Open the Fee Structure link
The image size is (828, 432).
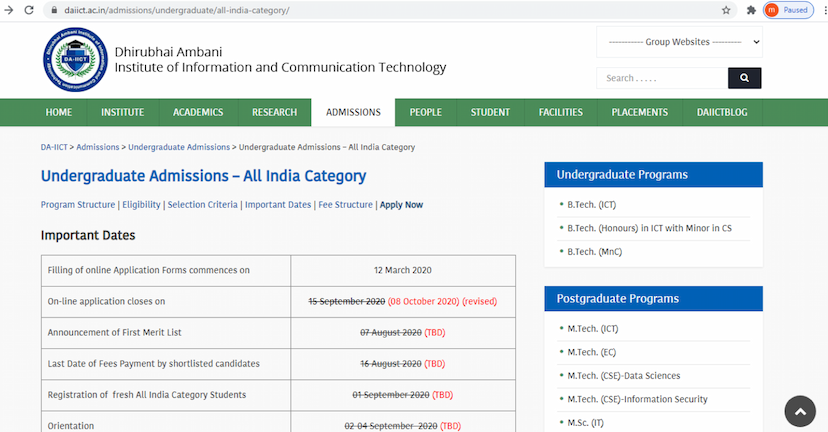345,204
